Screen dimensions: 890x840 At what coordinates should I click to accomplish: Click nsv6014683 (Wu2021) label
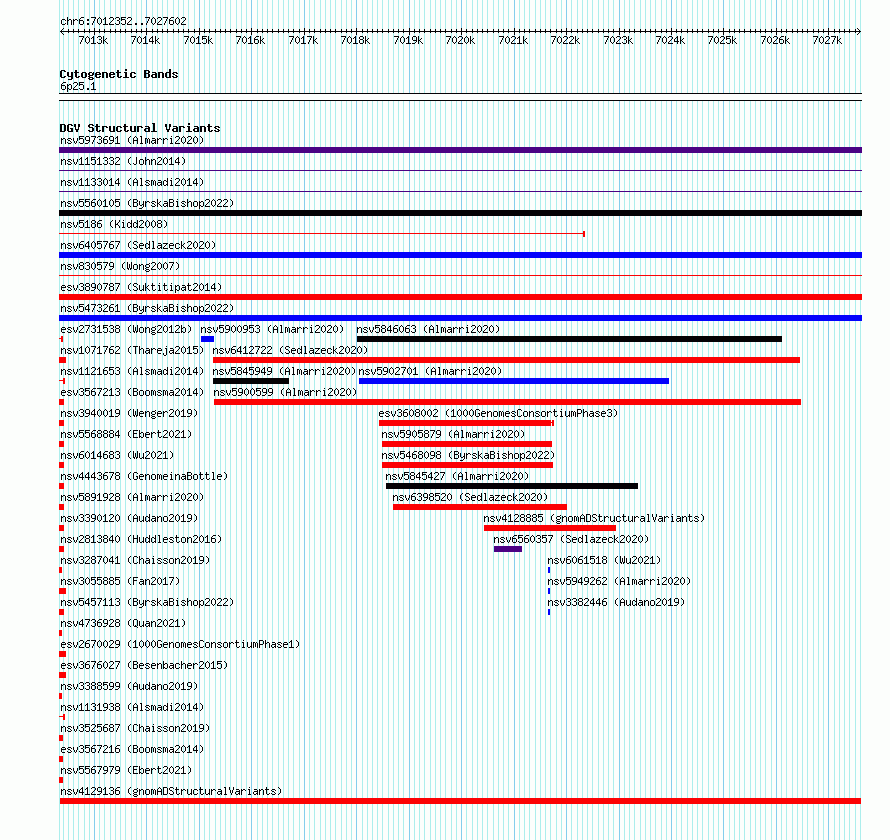(x=117, y=455)
